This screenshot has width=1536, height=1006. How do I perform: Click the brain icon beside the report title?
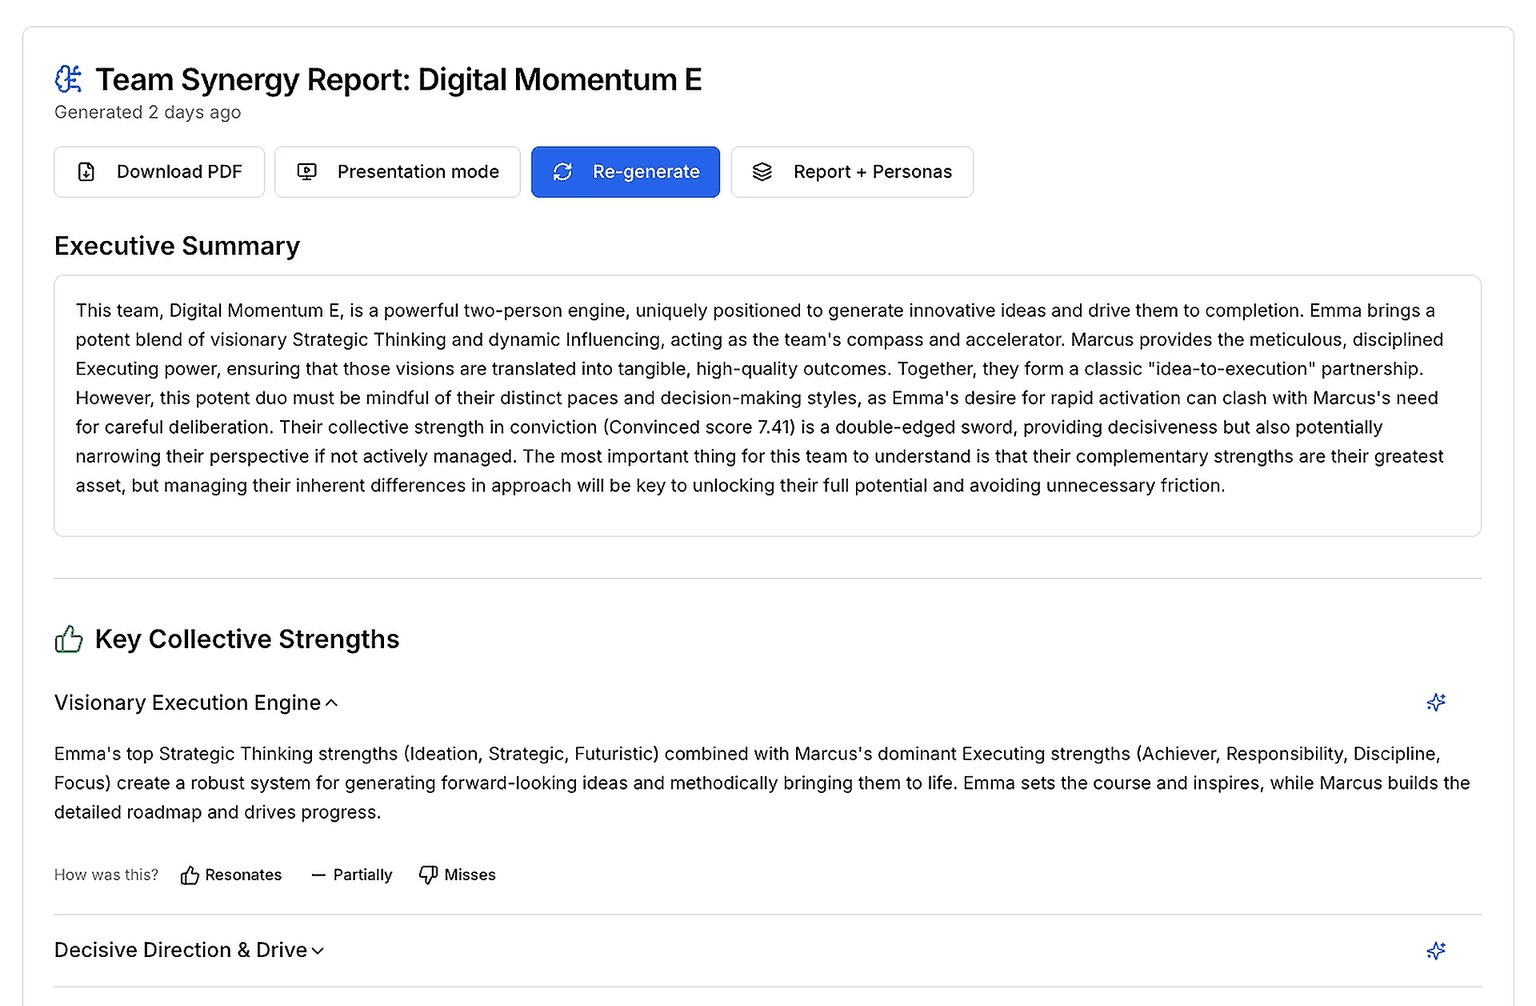pyautogui.click(x=69, y=79)
